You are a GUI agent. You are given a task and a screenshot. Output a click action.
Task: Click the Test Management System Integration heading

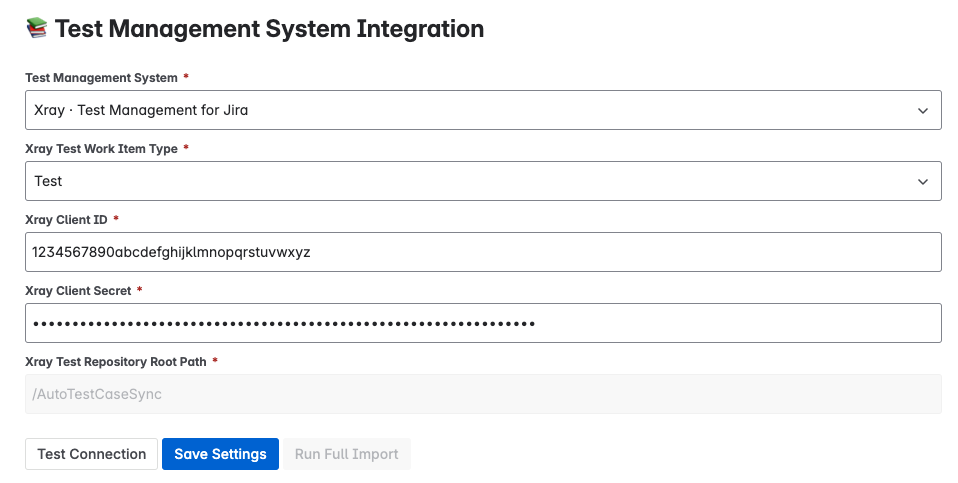point(269,29)
